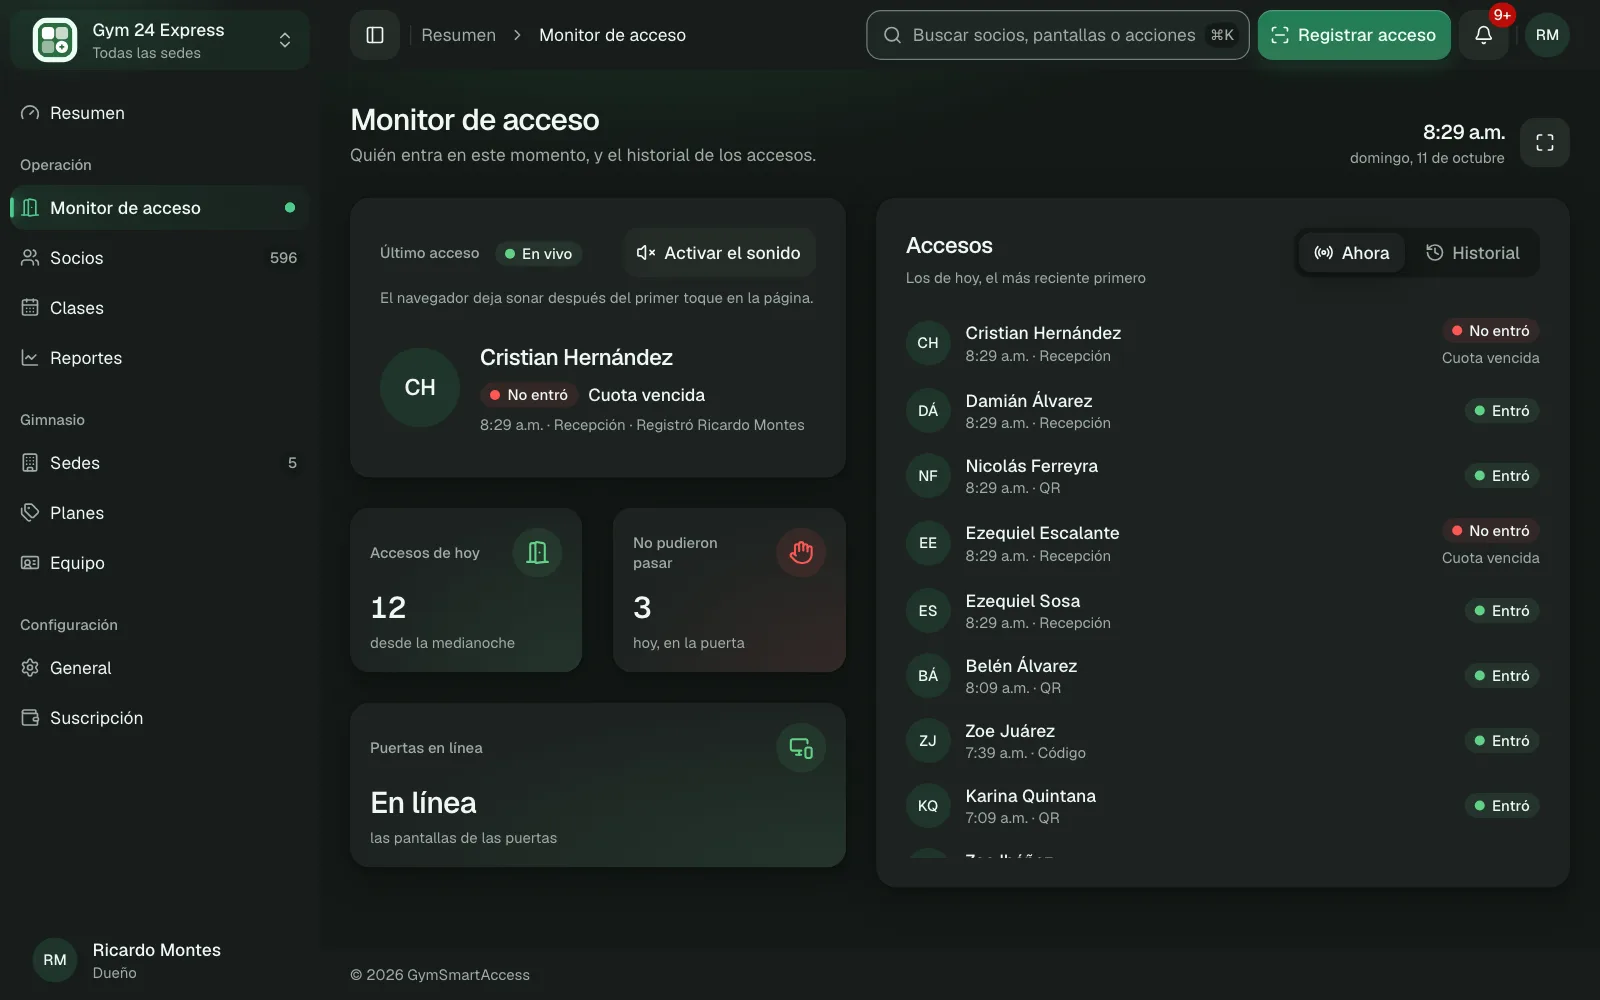This screenshot has width=1600, height=1000.
Task: Click the Sedes building icon
Action: pos(30,463)
